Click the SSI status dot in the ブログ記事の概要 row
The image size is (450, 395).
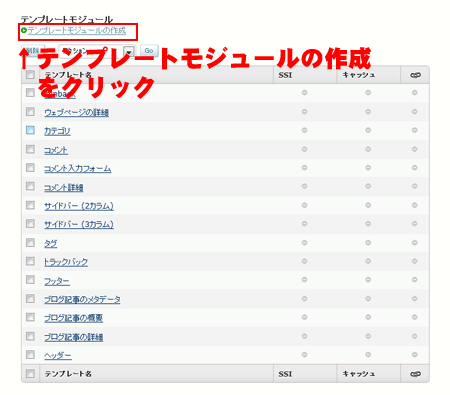tap(304, 317)
